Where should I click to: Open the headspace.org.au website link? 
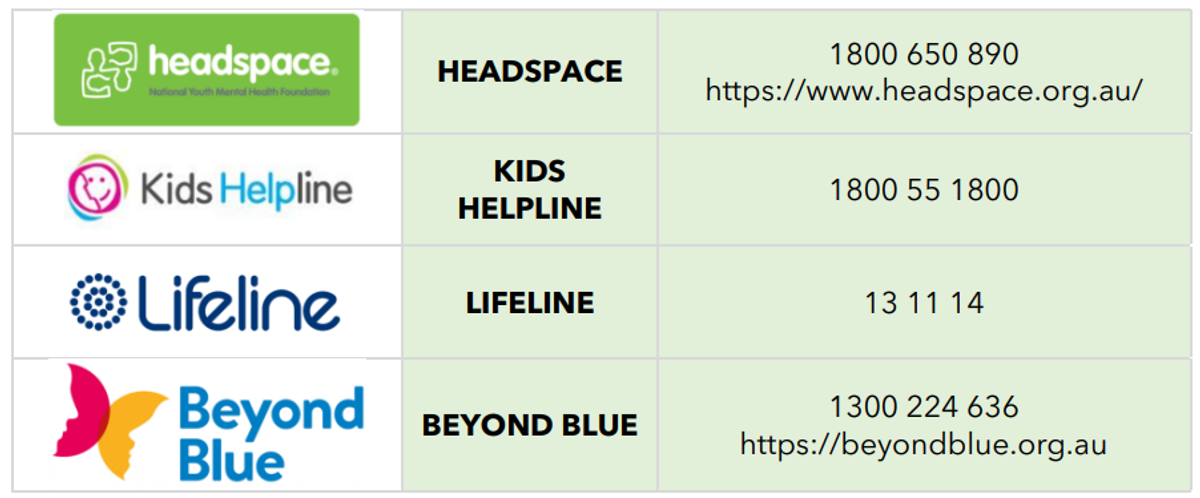point(924,90)
